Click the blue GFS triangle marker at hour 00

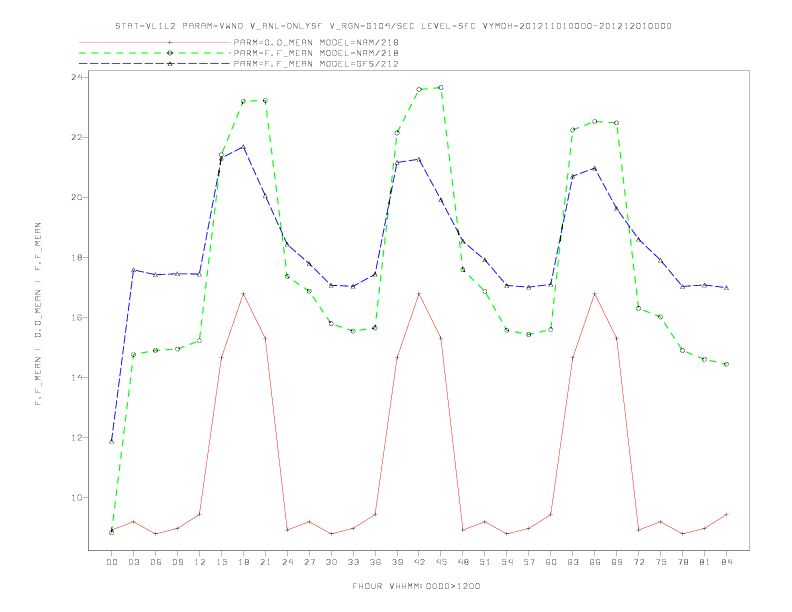pos(112,441)
